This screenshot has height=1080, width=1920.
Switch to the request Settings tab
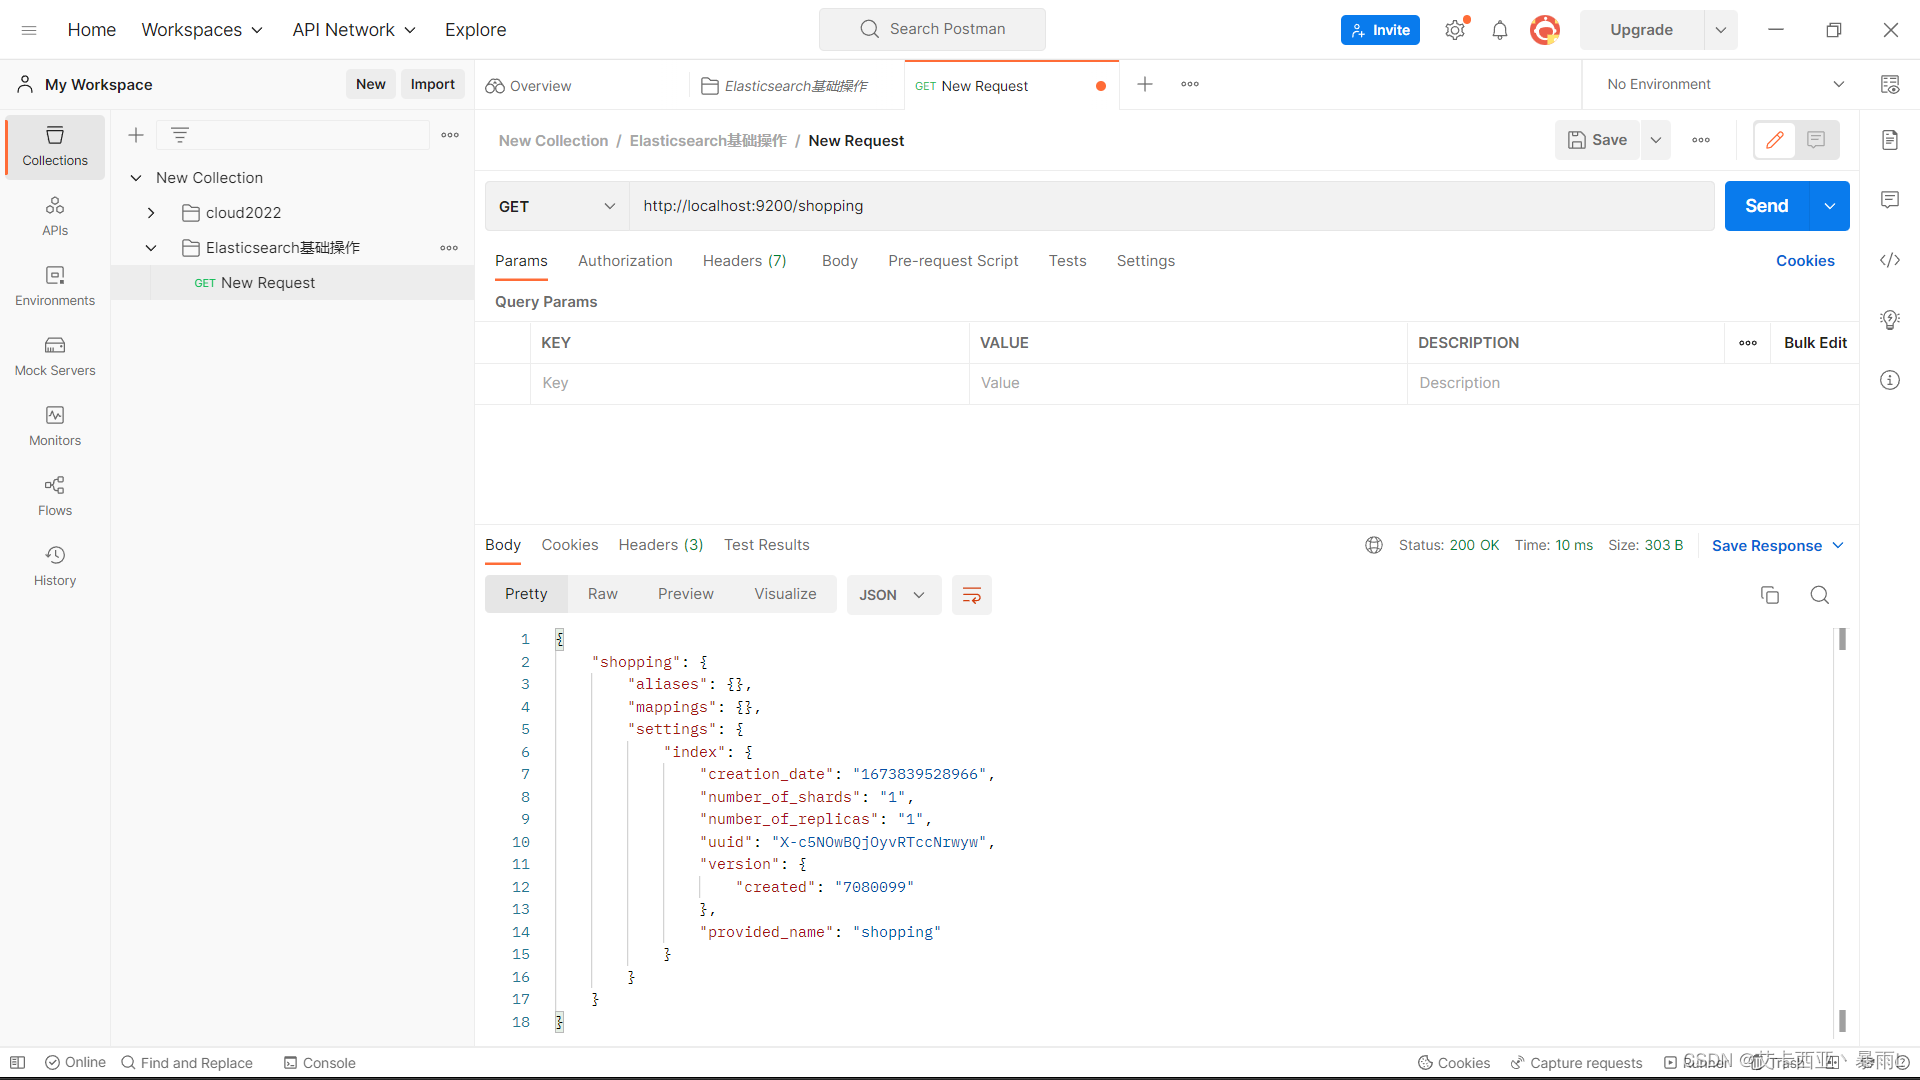(1146, 261)
